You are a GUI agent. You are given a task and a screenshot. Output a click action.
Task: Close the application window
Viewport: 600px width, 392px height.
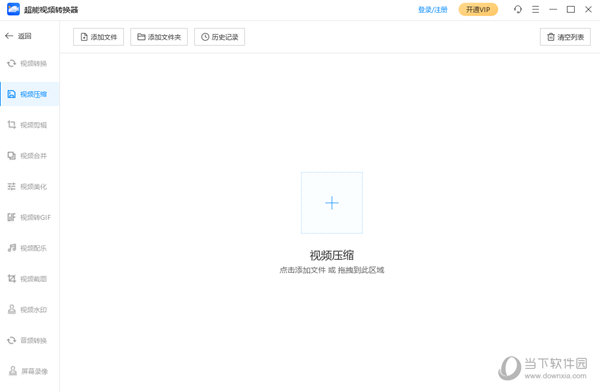(x=588, y=9)
